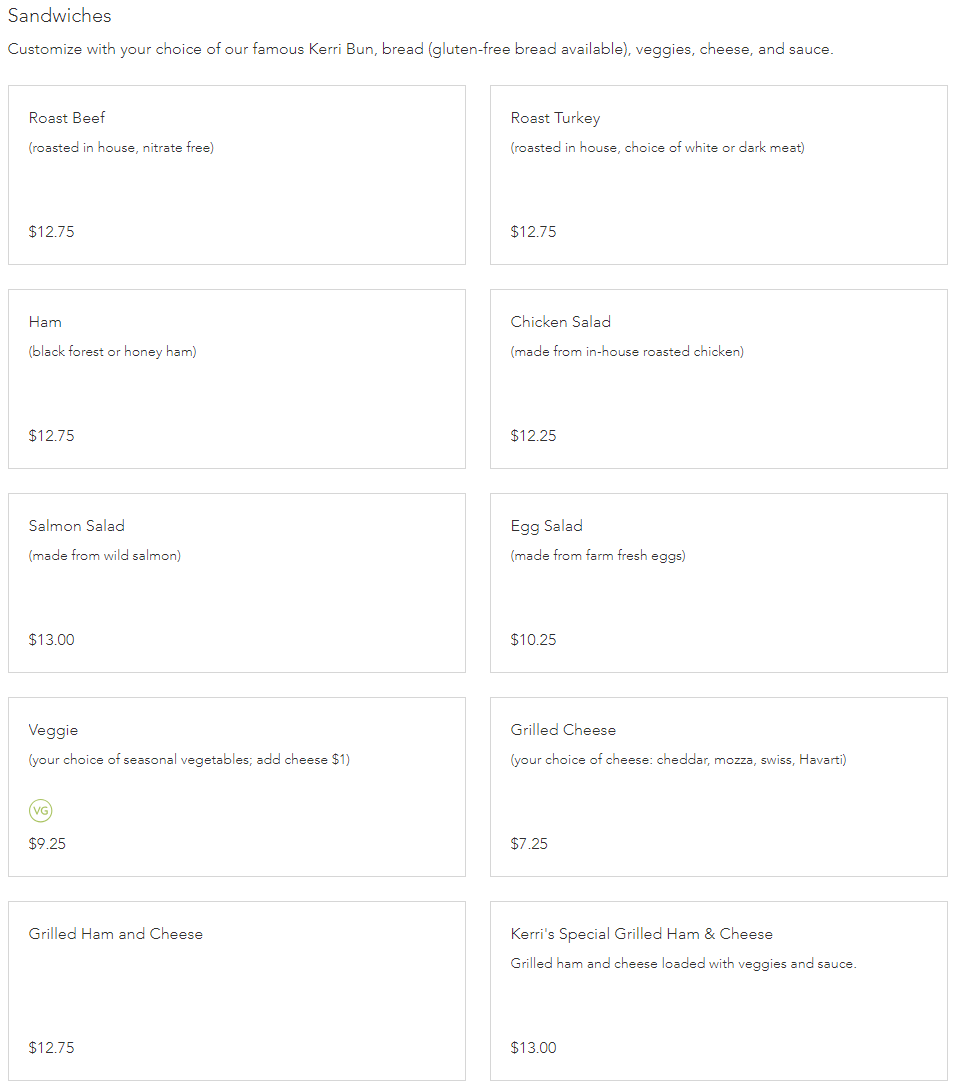
Task: Click the wild salmon description text
Action: 105,555
